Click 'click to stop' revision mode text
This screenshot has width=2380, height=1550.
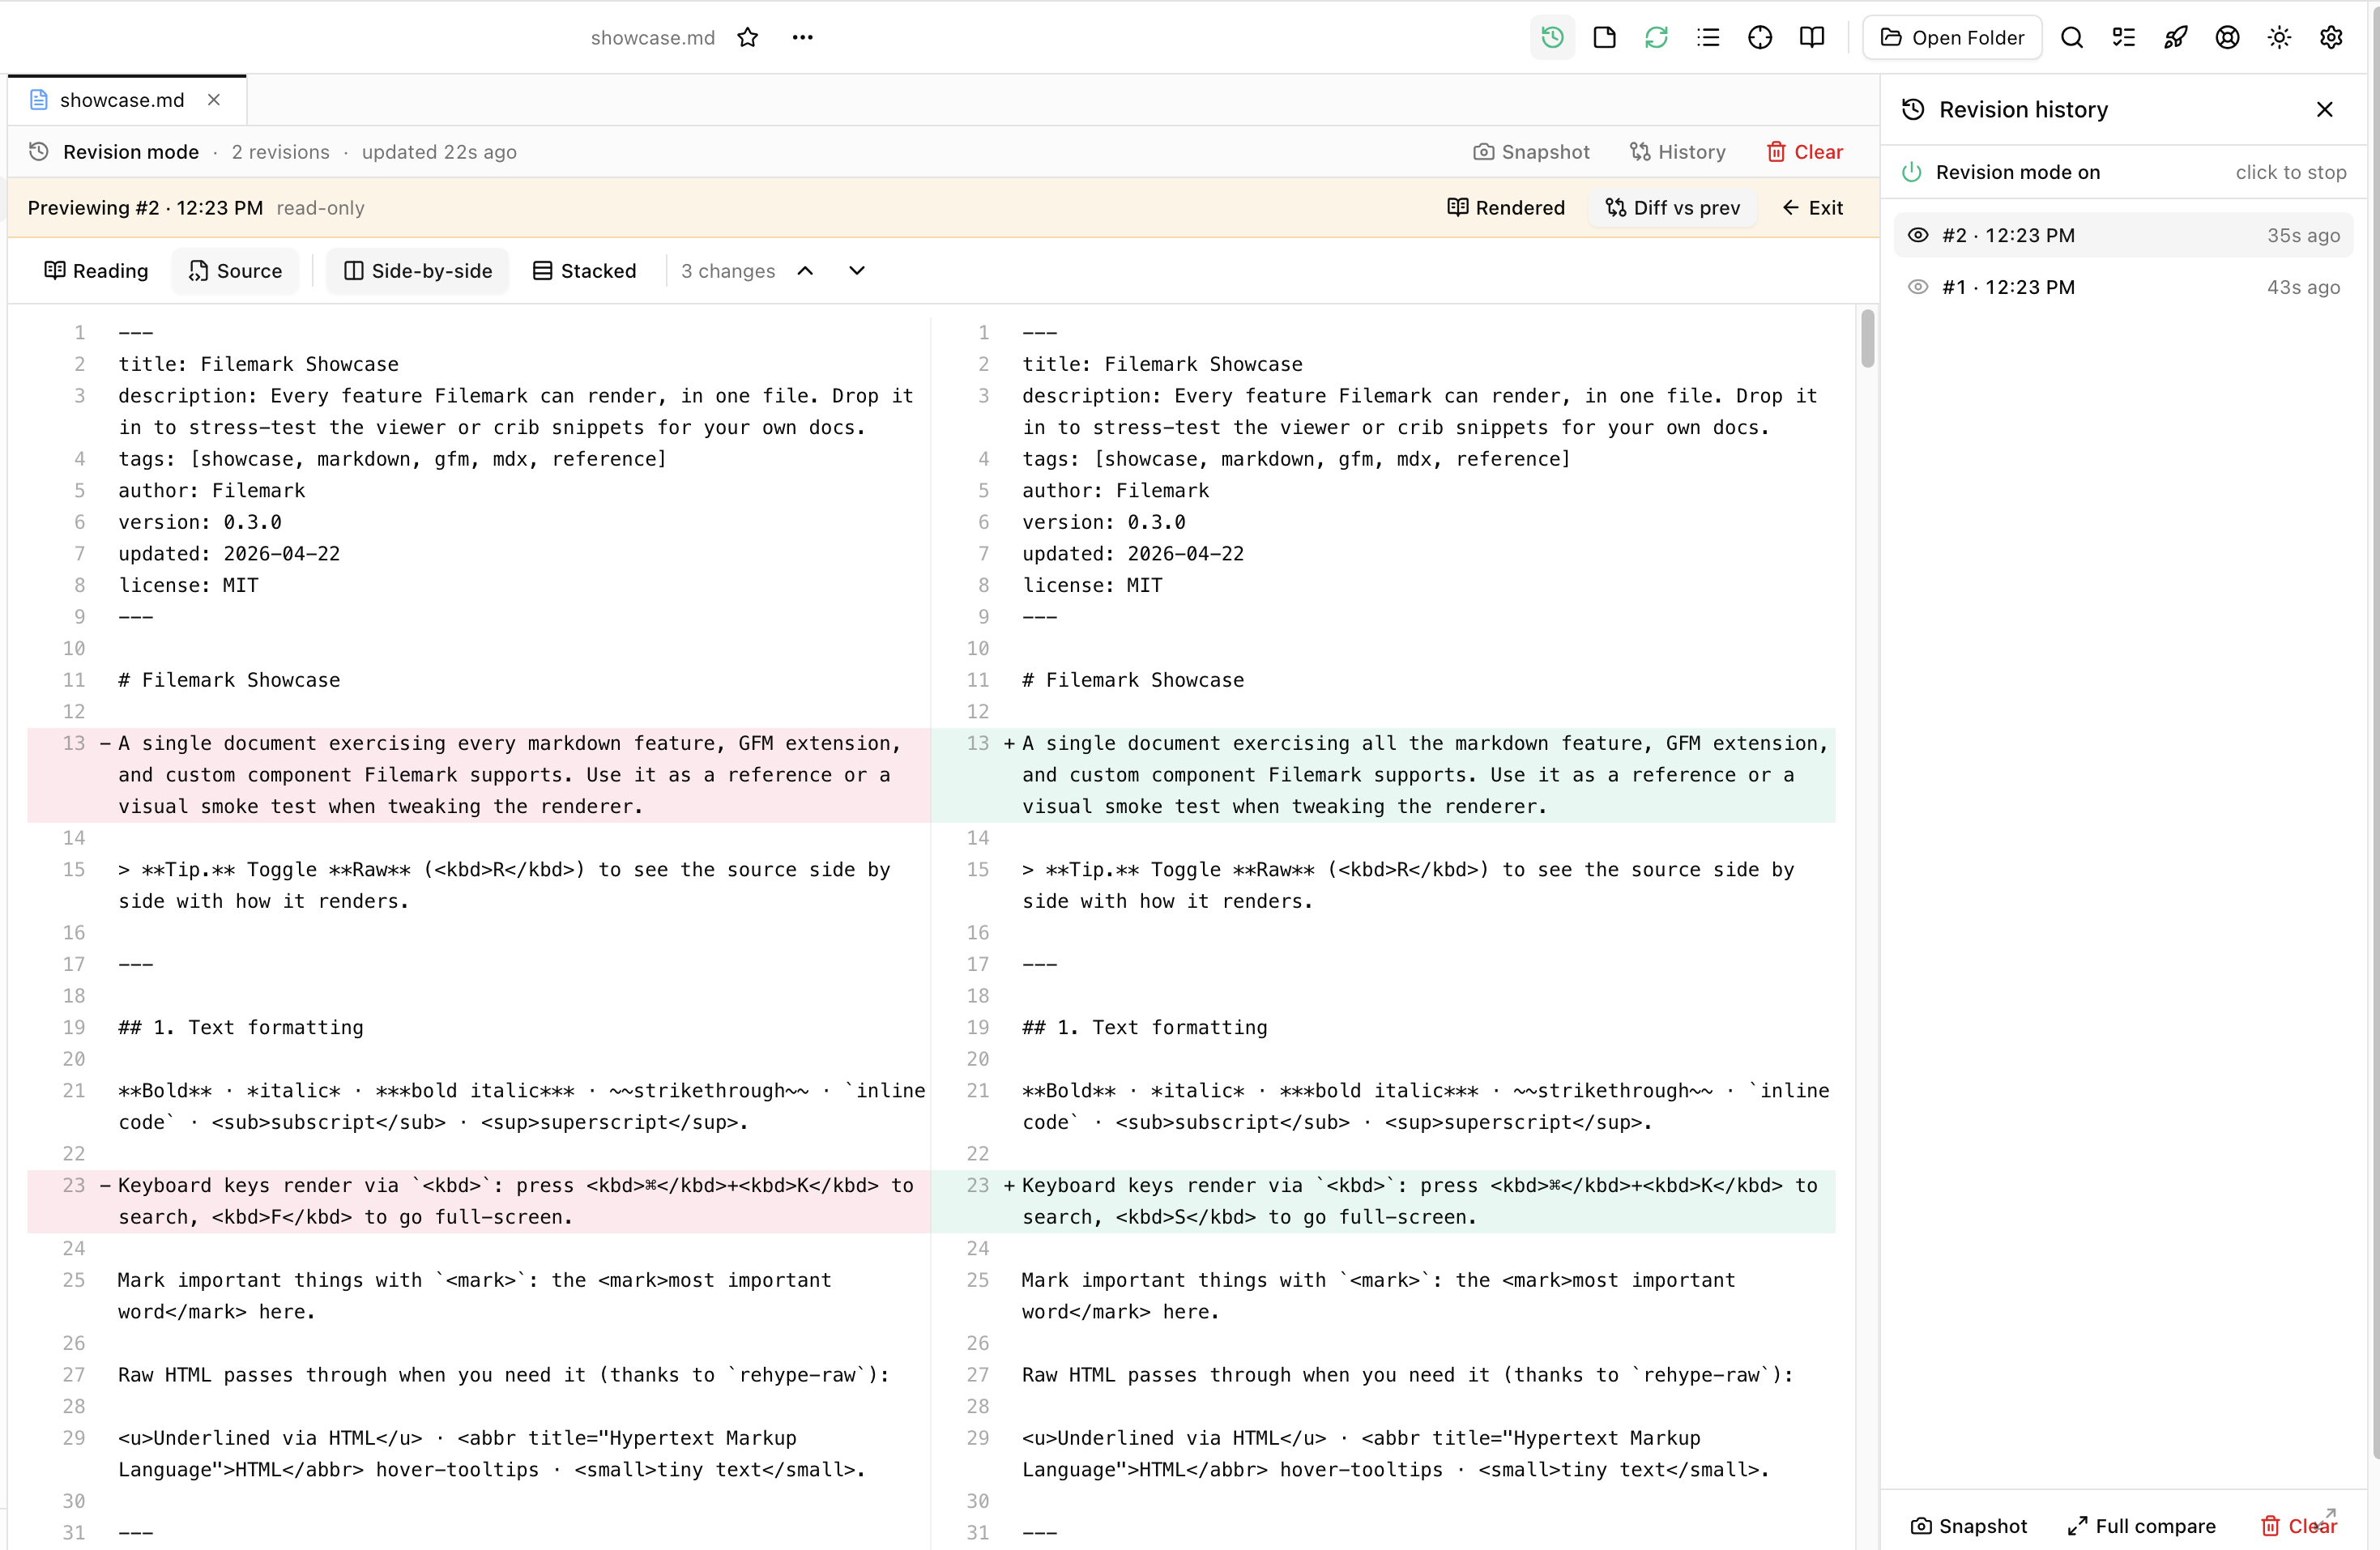pos(2291,172)
